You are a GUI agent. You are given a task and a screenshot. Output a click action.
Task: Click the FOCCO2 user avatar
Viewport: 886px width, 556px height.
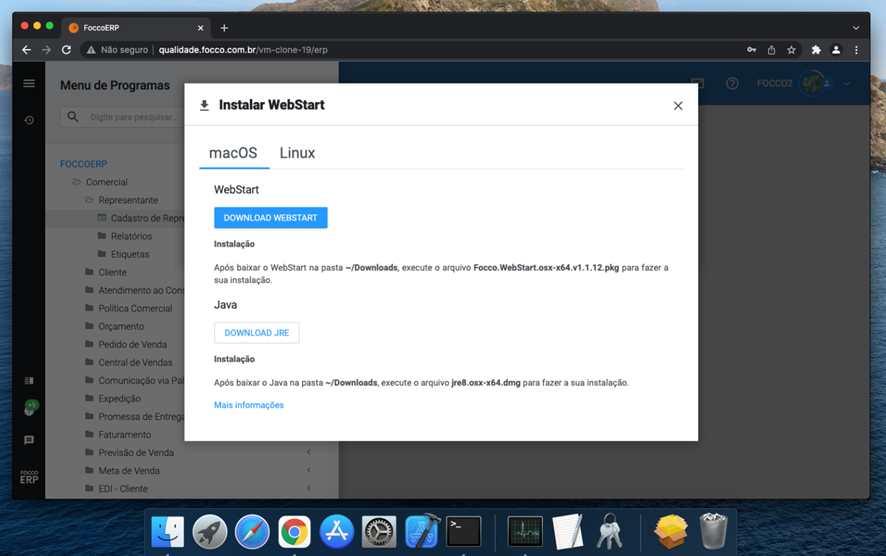813,84
